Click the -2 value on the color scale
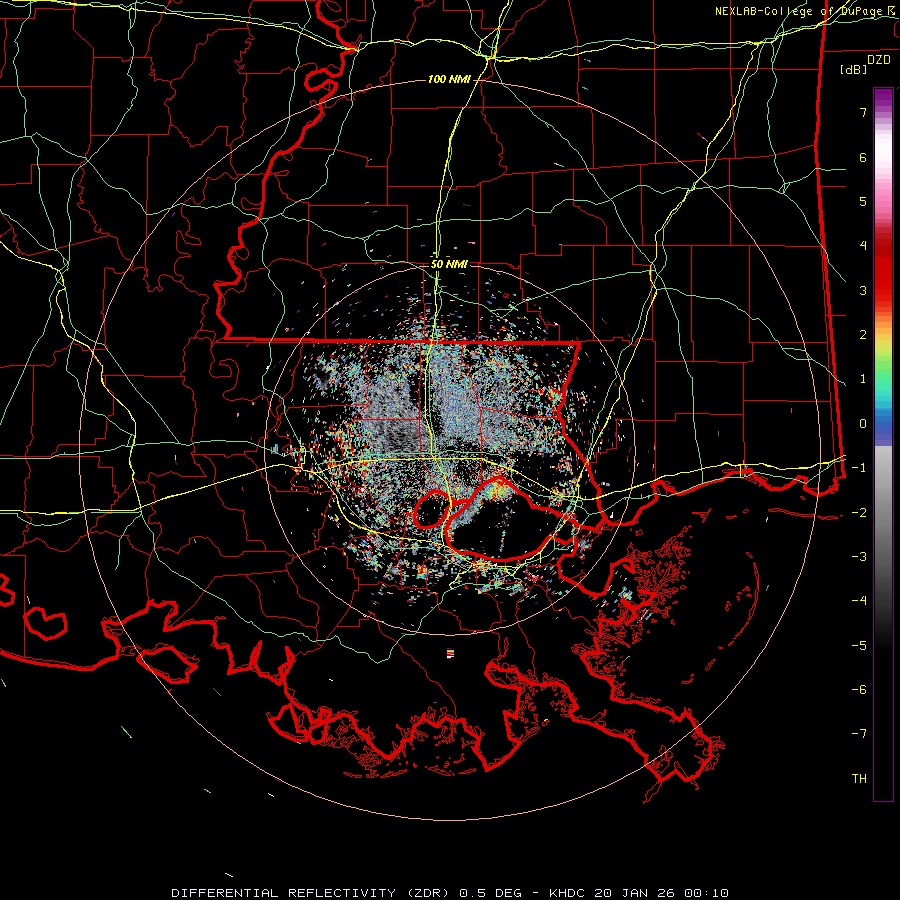 coord(859,513)
